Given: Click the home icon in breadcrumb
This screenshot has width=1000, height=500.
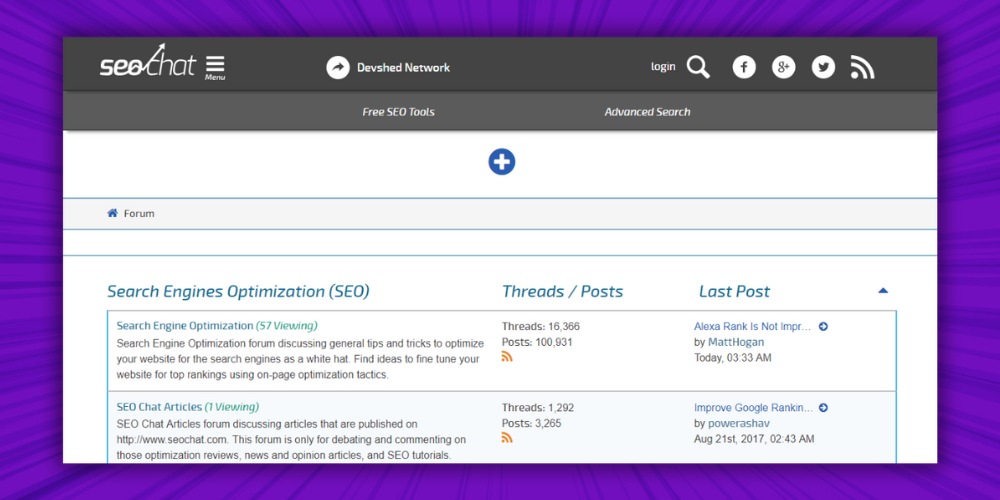Looking at the screenshot, I should coord(113,213).
